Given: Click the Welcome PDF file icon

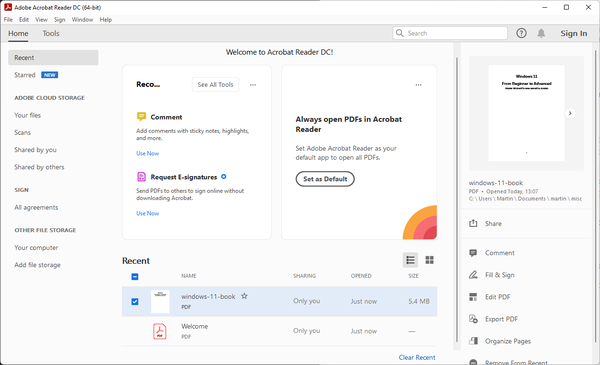Looking at the screenshot, I should pos(160,331).
